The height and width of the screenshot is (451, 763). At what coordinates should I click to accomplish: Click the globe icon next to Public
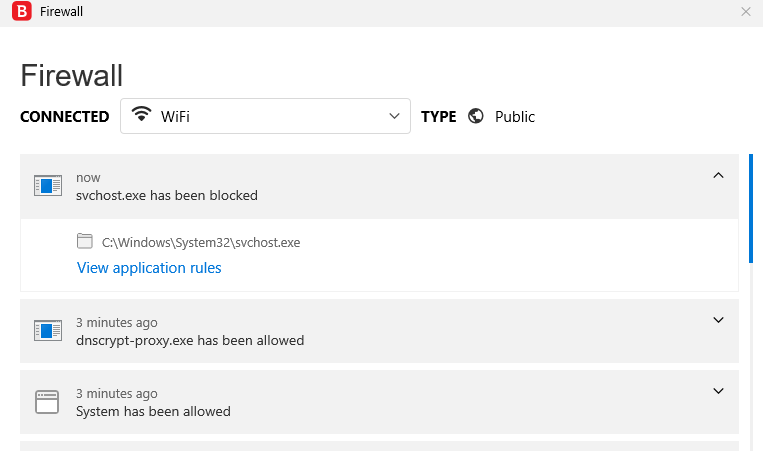pyautogui.click(x=476, y=116)
